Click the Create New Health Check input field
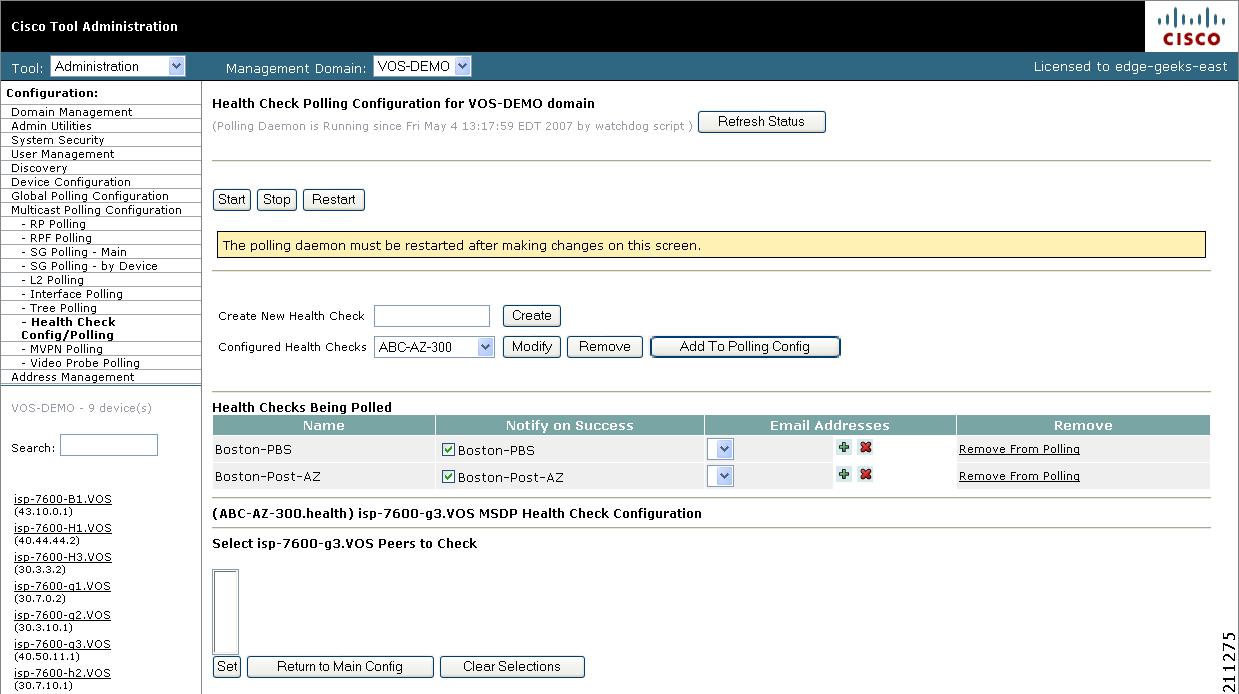This screenshot has height=694, width=1239. click(x=431, y=315)
